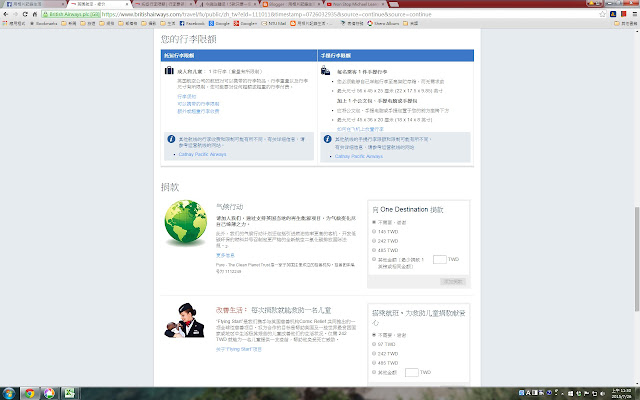This screenshot has width=640, height=400.
Task: Reload the page with the refresh icon
Action: pyautogui.click(x=25, y=14)
